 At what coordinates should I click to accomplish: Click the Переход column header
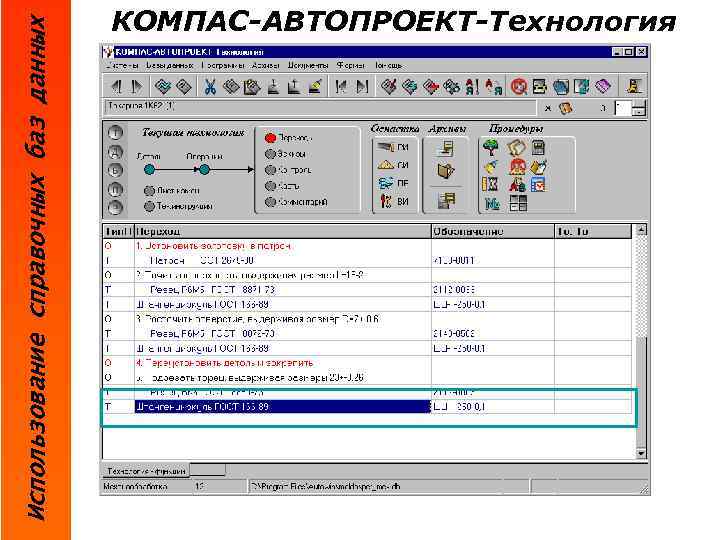[283, 231]
